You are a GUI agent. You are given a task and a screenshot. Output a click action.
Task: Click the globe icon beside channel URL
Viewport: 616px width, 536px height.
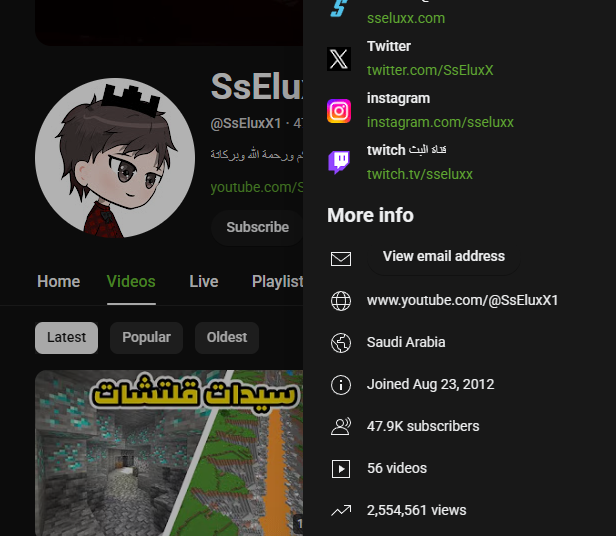(341, 301)
